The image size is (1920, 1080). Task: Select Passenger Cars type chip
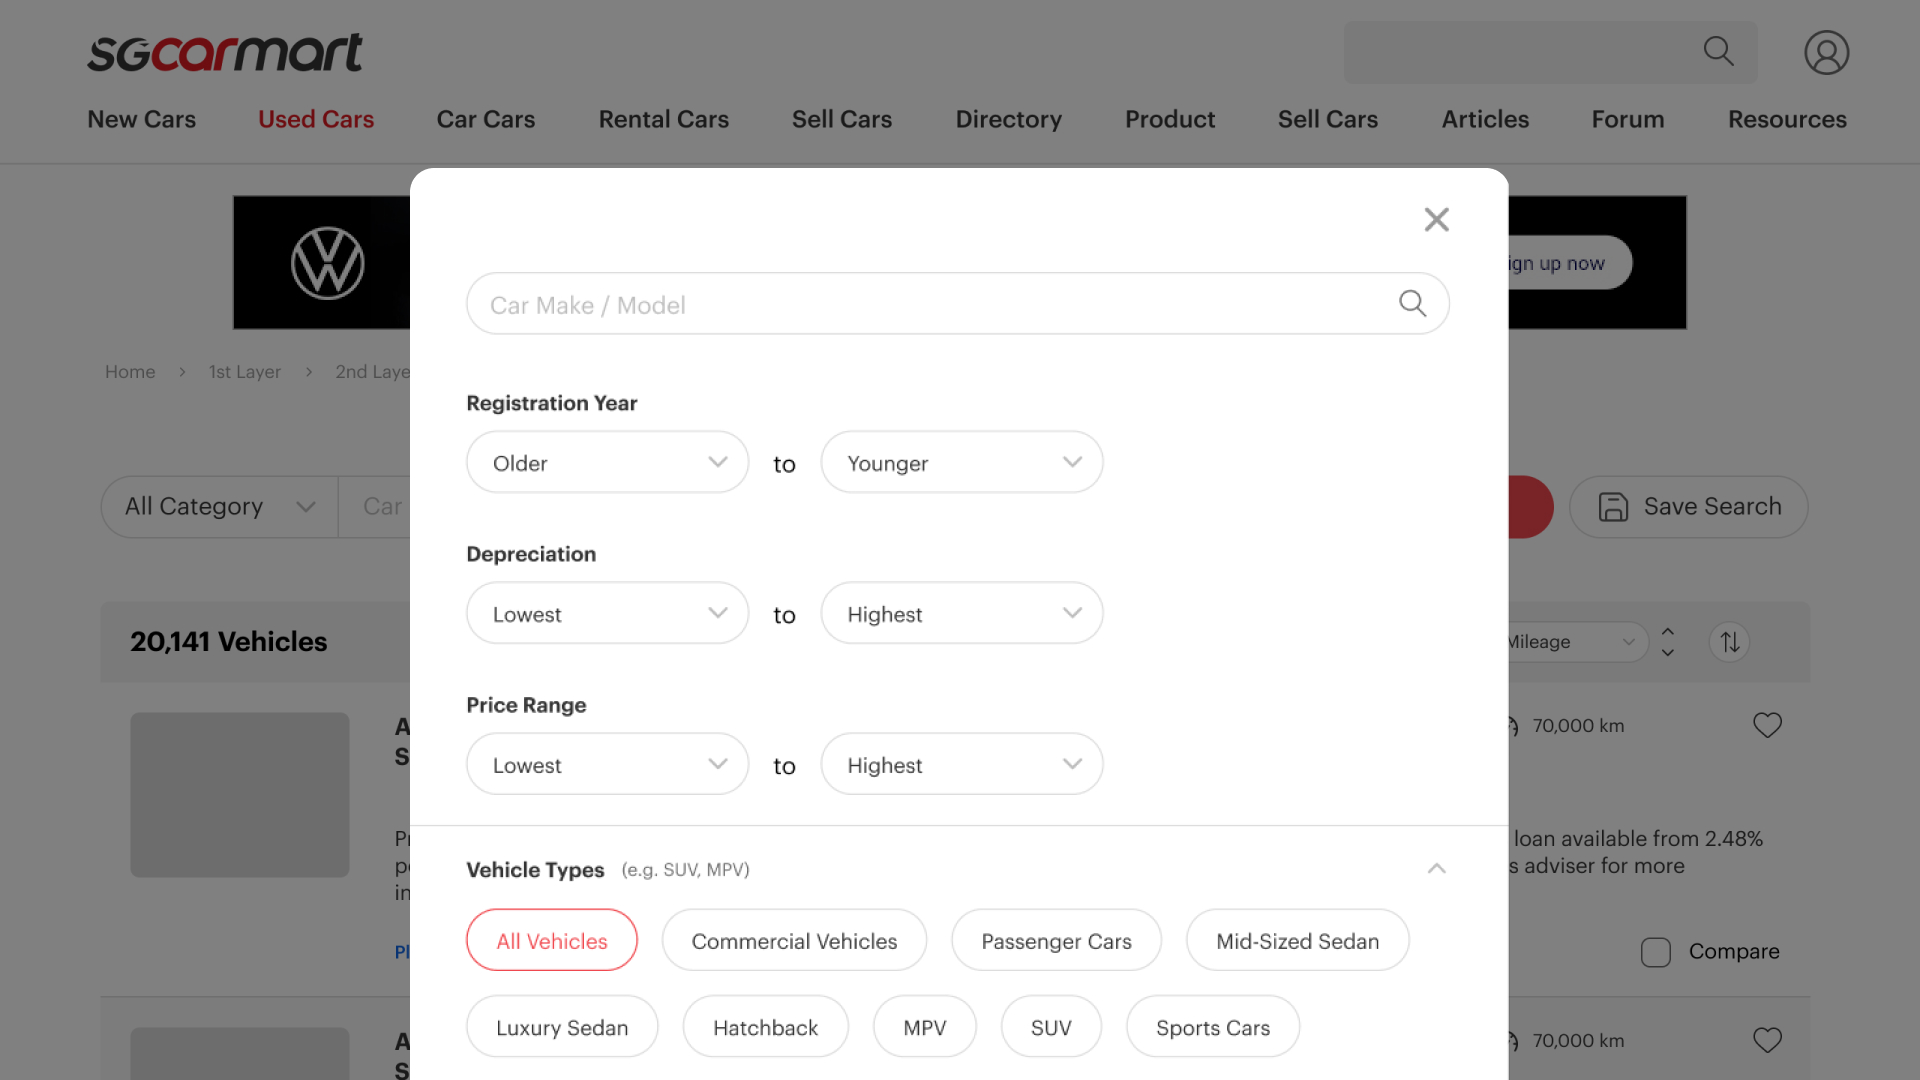tap(1056, 940)
